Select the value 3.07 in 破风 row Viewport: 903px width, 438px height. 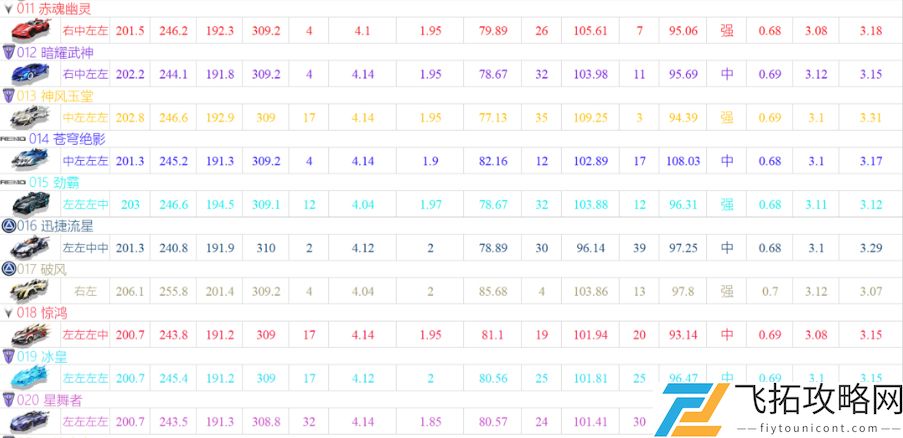point(871,291)
